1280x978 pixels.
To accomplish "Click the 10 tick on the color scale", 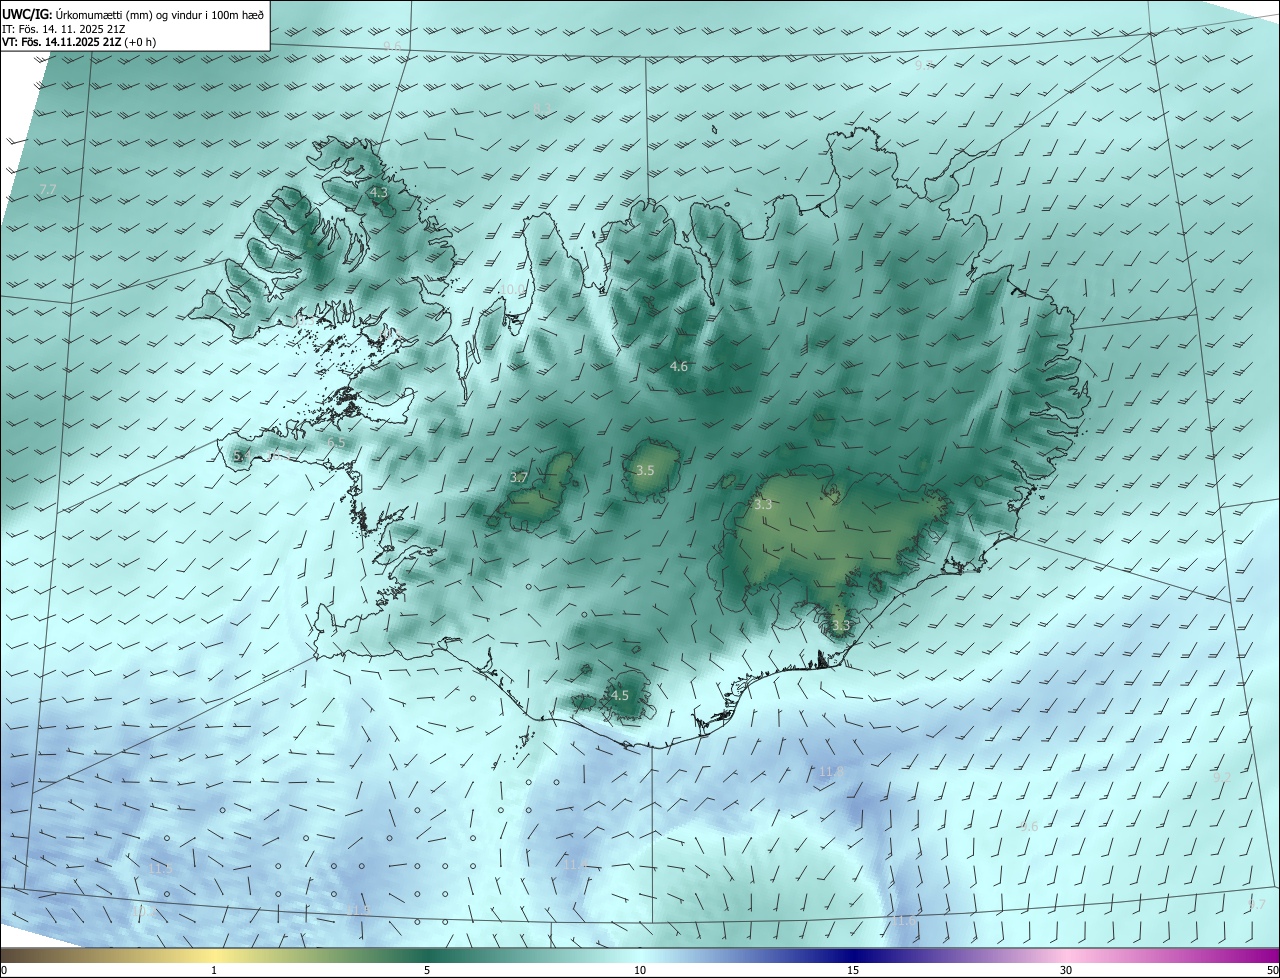I will coord(640,970).
